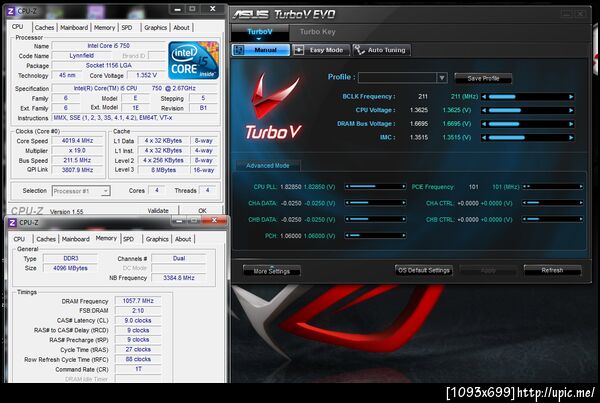Open Memory tab in top CPU-Z window

(x=104, y=28)
